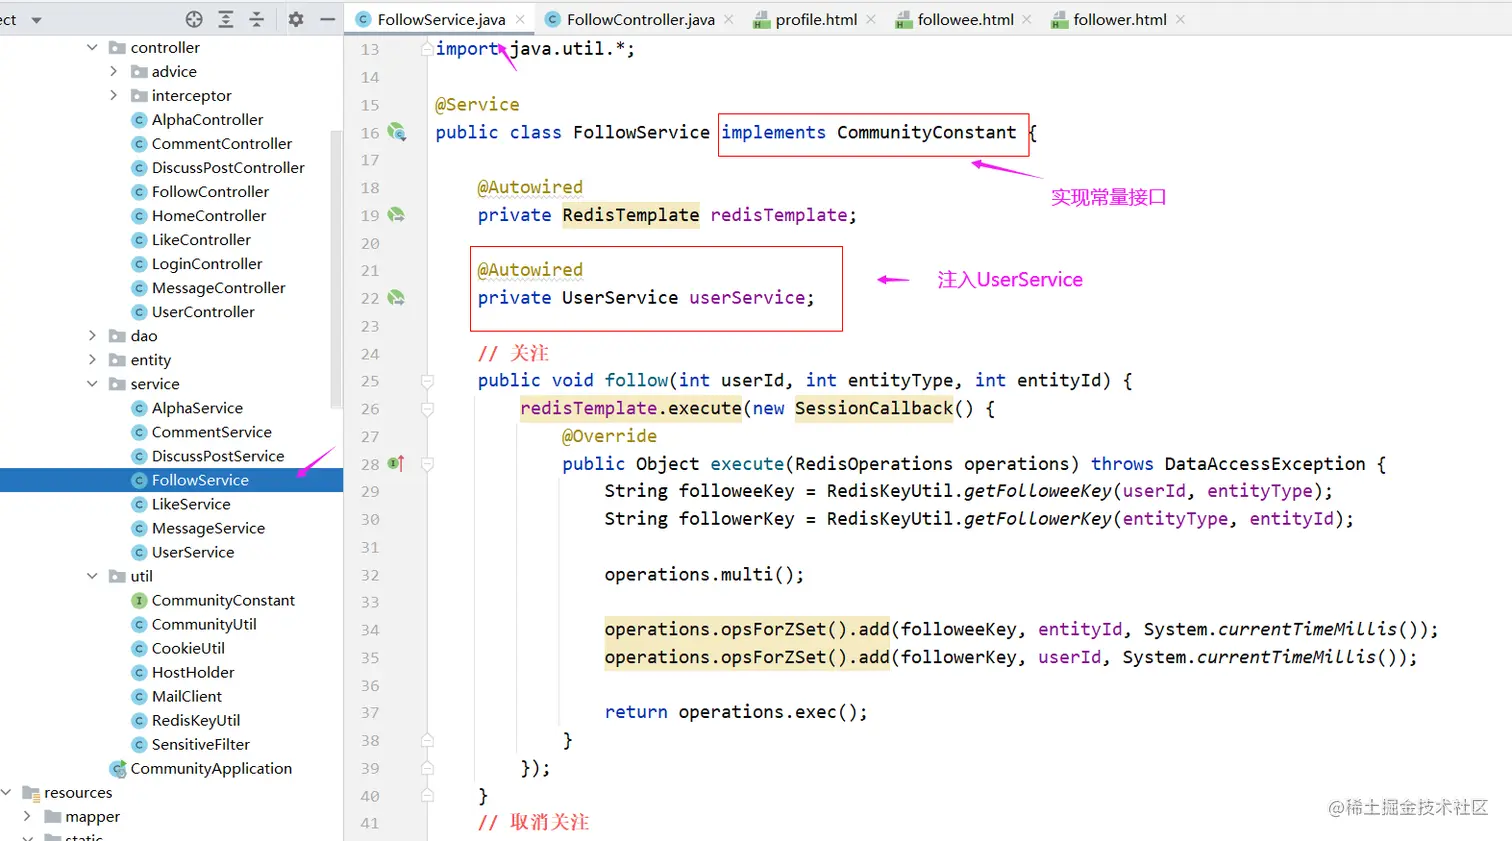Open the profile.html tab
This screenshot has height=841, width=1512.
[x=816, y=19]
